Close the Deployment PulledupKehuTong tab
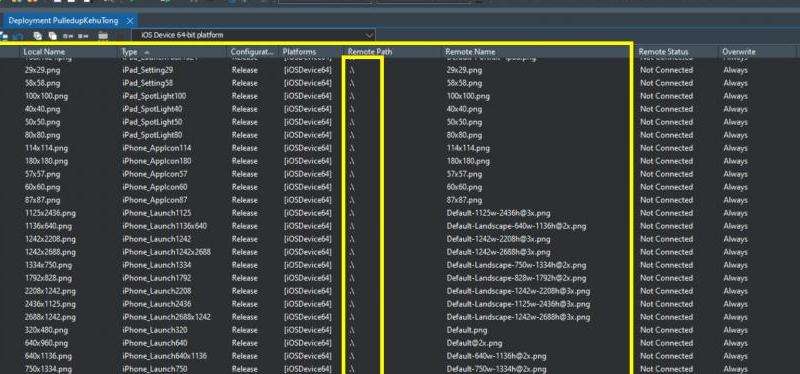Image resolution: width=800 pixels, height=374 pixels. pos(130,21)
